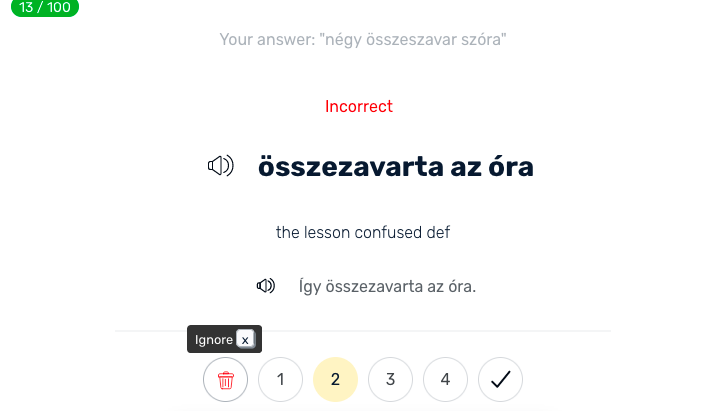Click the bold word összezavarta
Viewport: 718px width, 411px height.
tap(351, 166)
